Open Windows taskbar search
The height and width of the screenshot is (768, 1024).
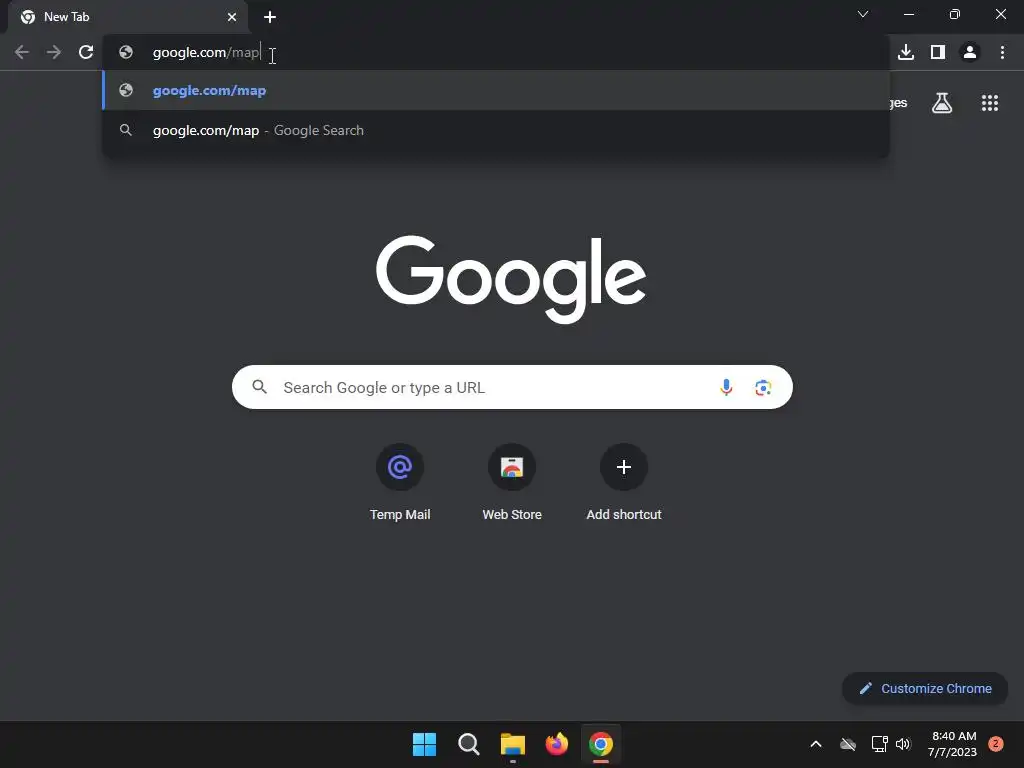[x=469, y=744]
